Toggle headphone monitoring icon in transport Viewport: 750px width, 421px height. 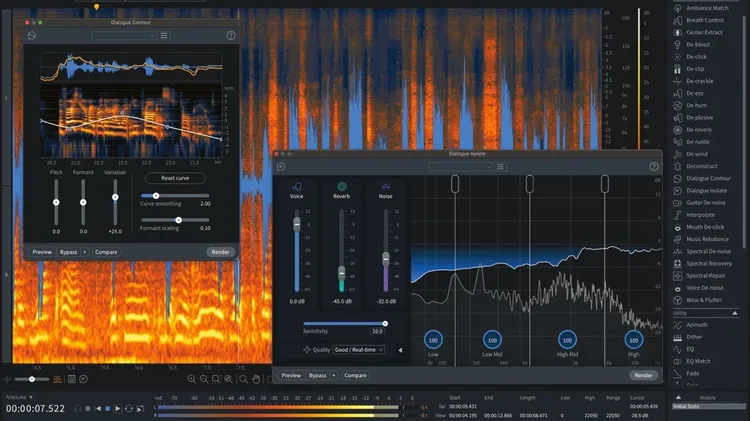pyautogui.click(x=78, y=409)
